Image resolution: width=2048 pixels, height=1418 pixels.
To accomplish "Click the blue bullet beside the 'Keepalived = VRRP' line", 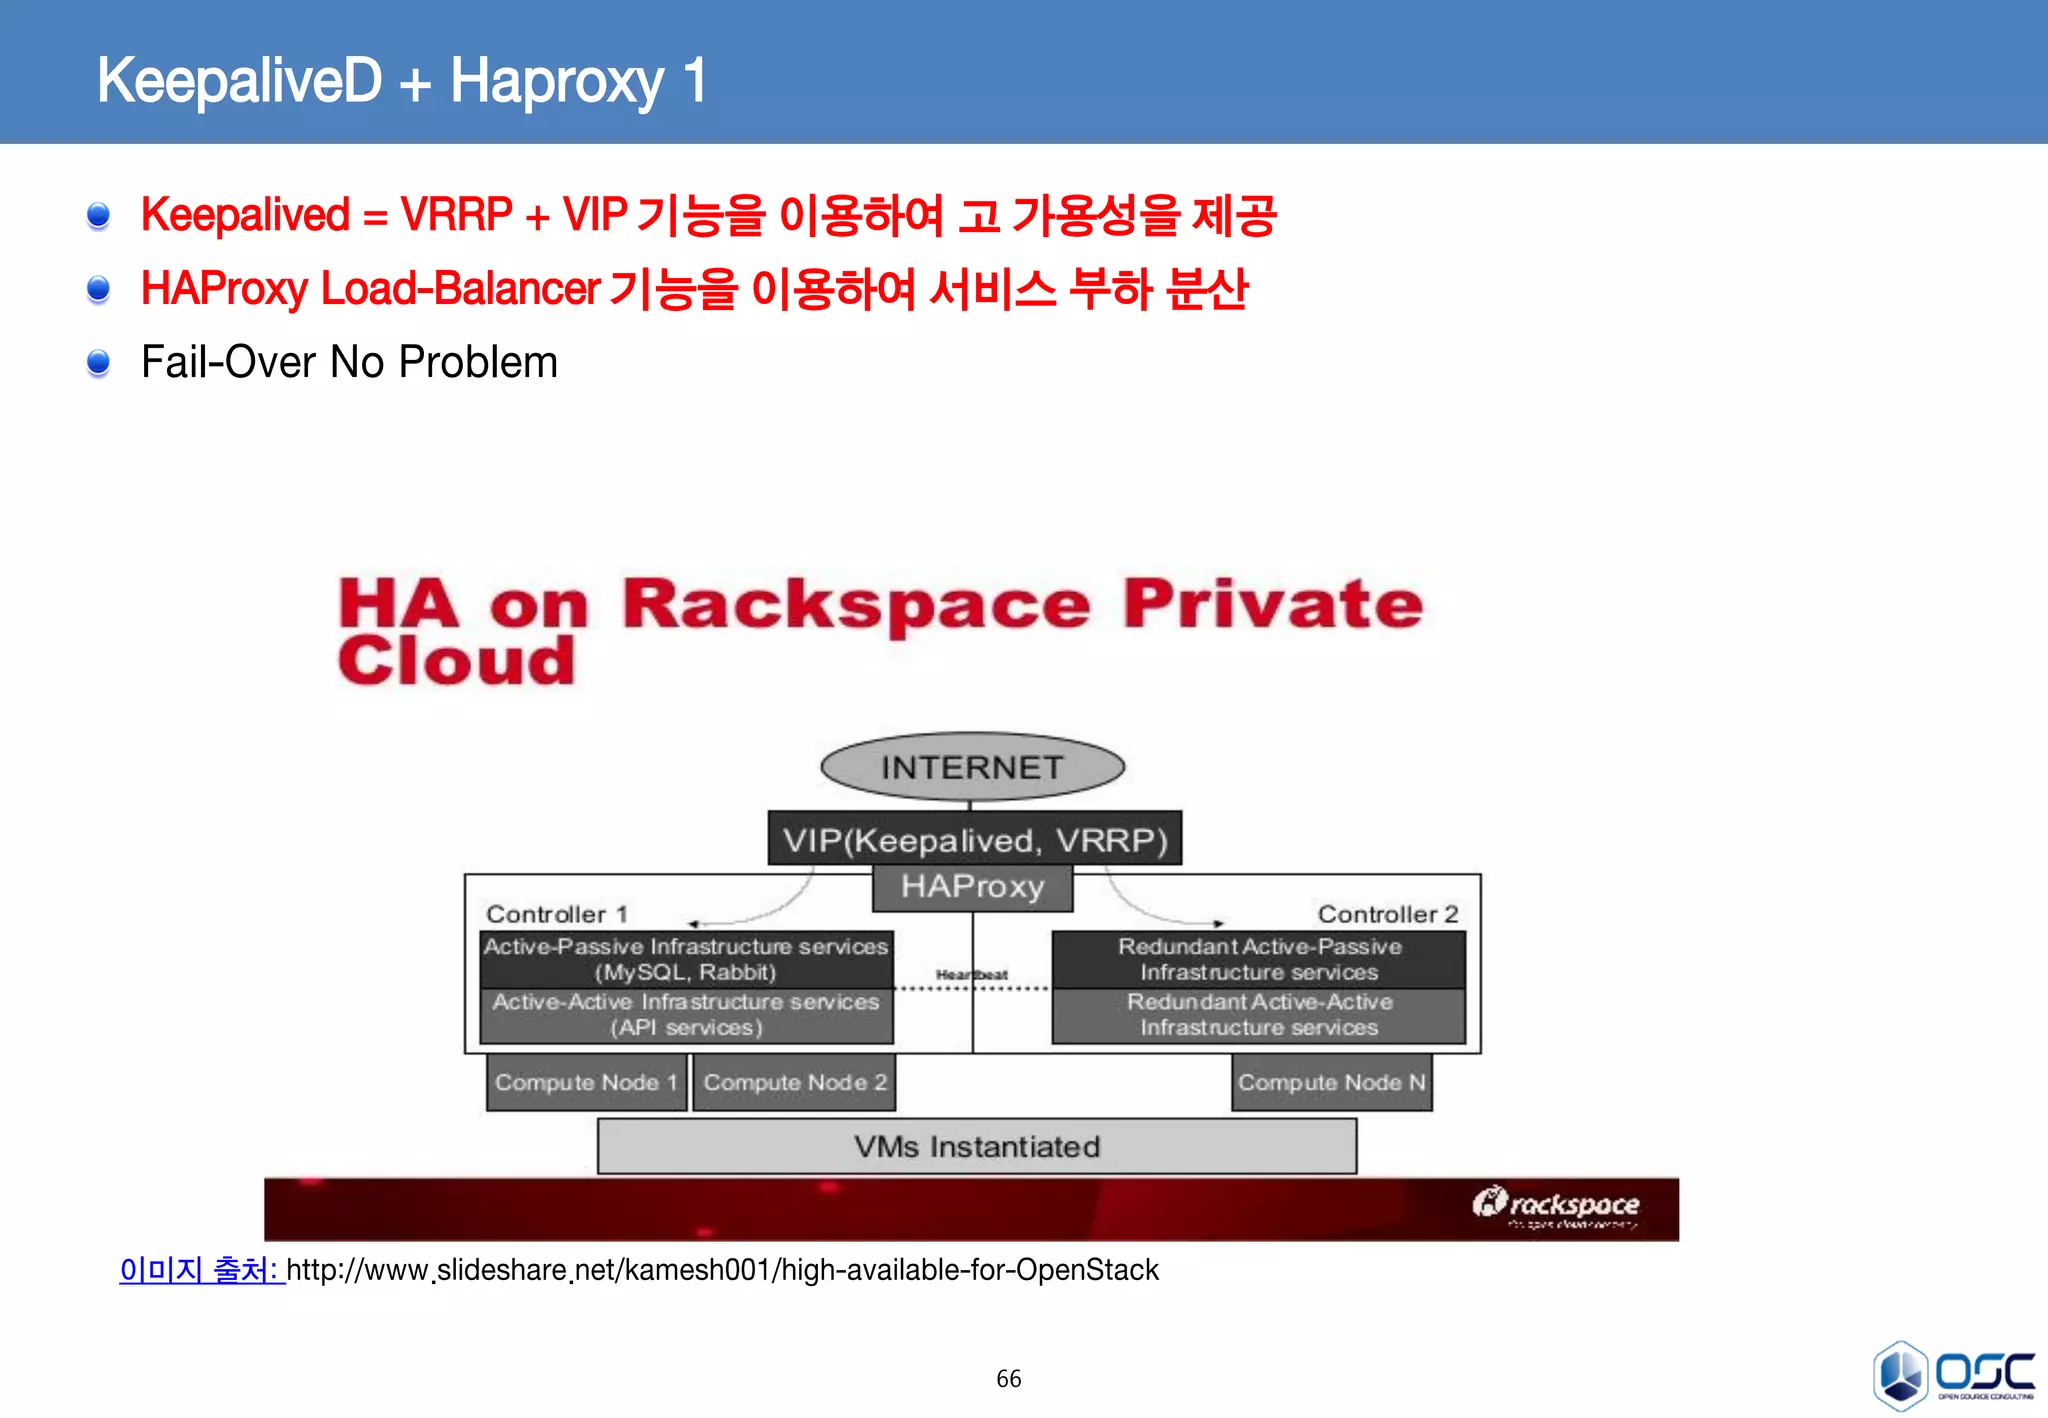I will (x=98, y=216).
